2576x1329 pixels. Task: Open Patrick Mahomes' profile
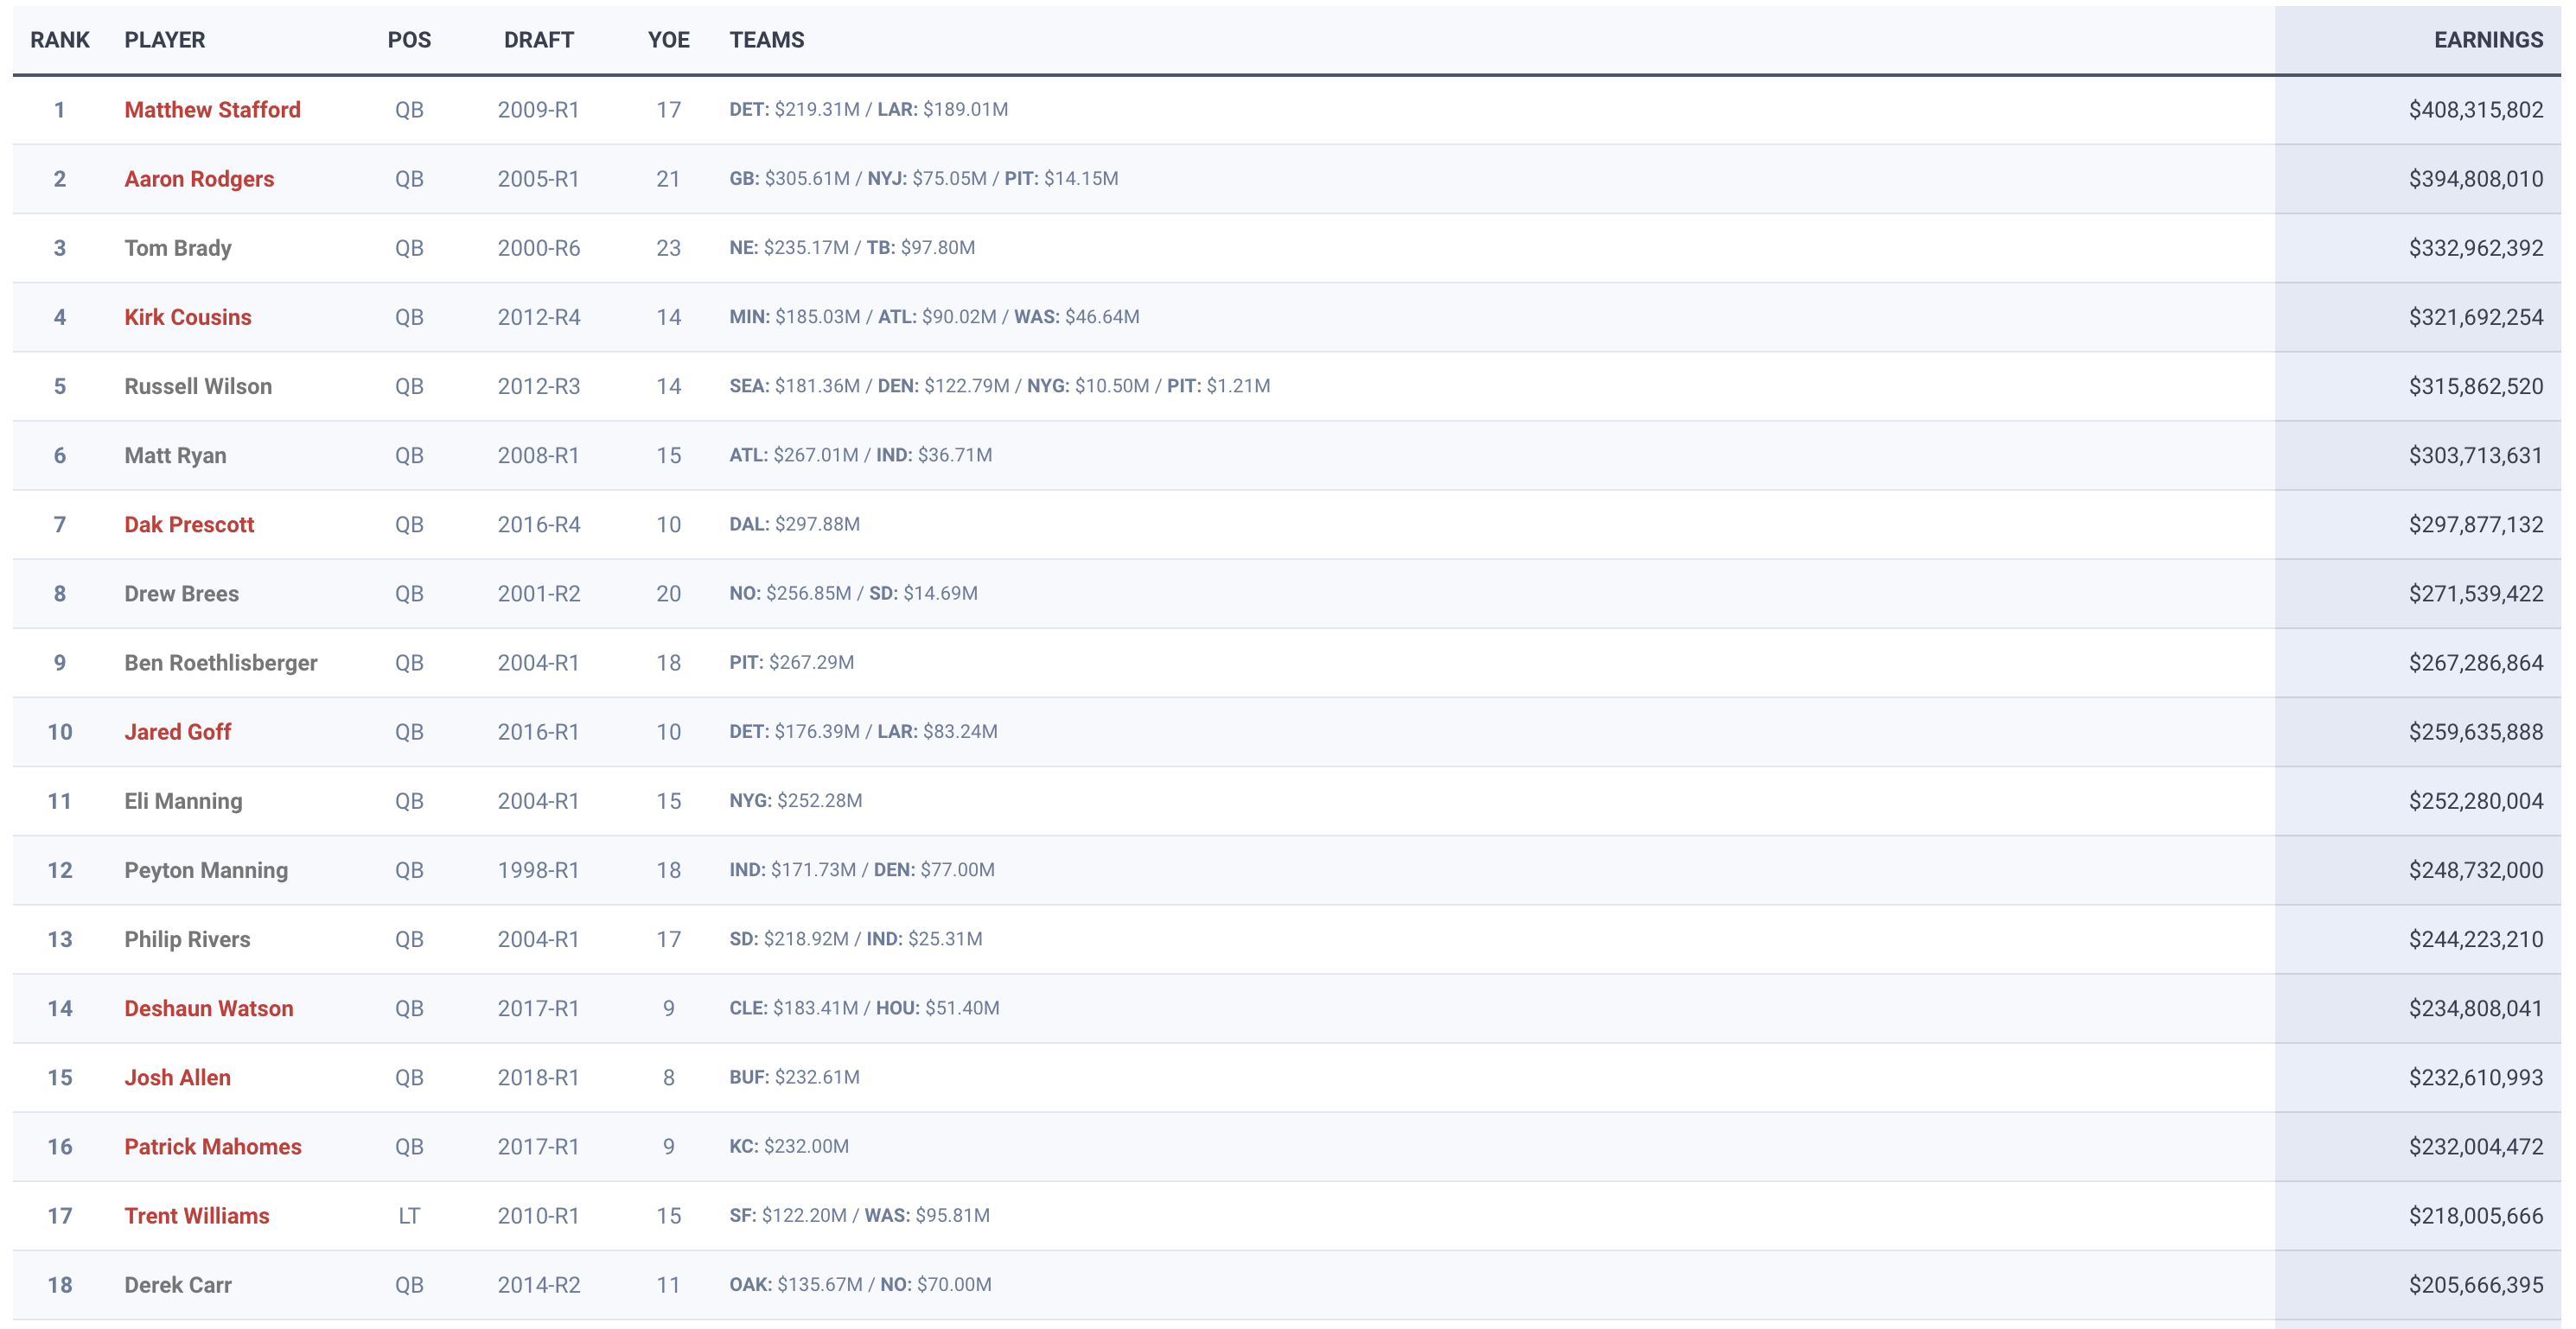[x=213, y=1146]
